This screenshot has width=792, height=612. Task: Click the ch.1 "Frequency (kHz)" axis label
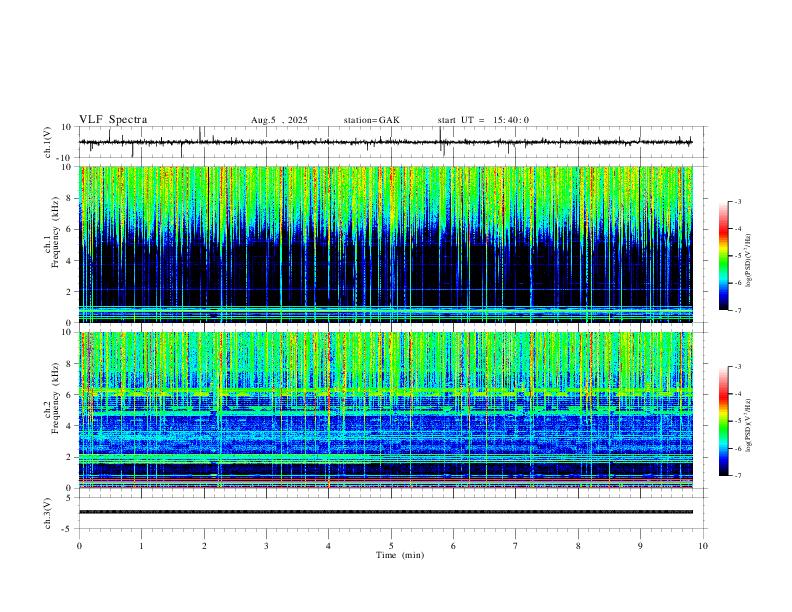pyautogui.click(x=56, y=233)
